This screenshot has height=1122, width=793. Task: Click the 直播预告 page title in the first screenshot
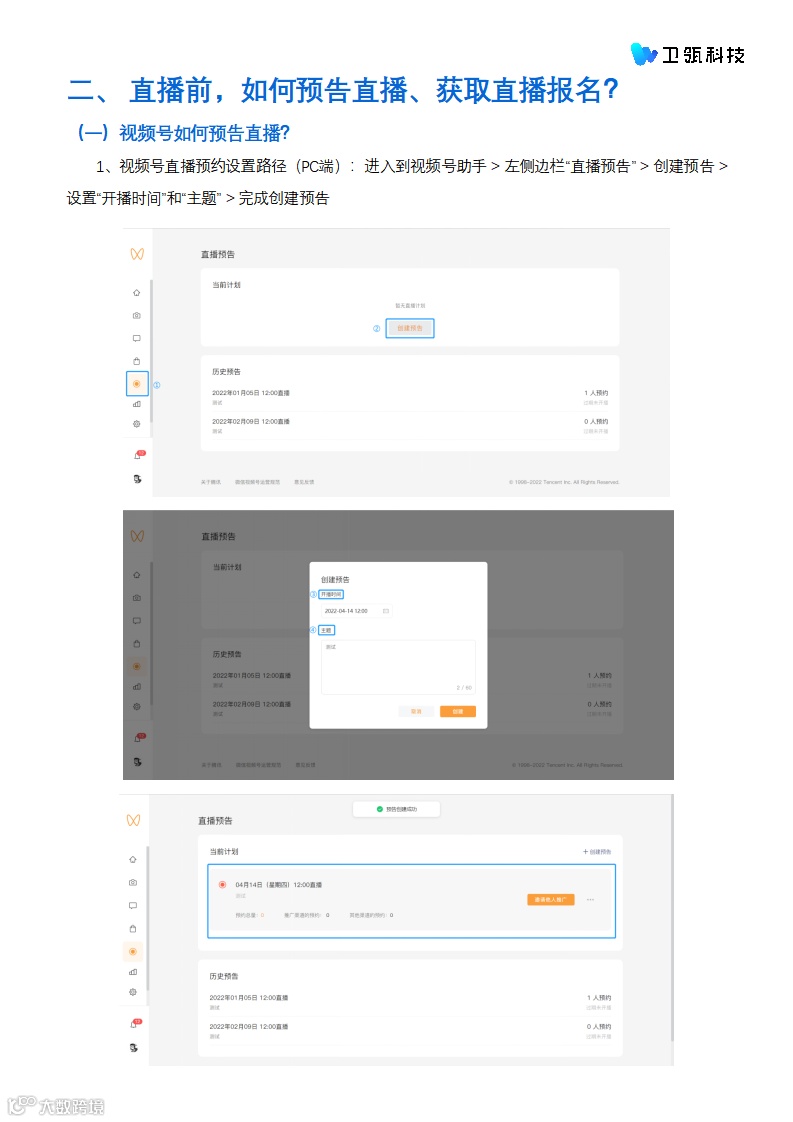coord(218,255)
